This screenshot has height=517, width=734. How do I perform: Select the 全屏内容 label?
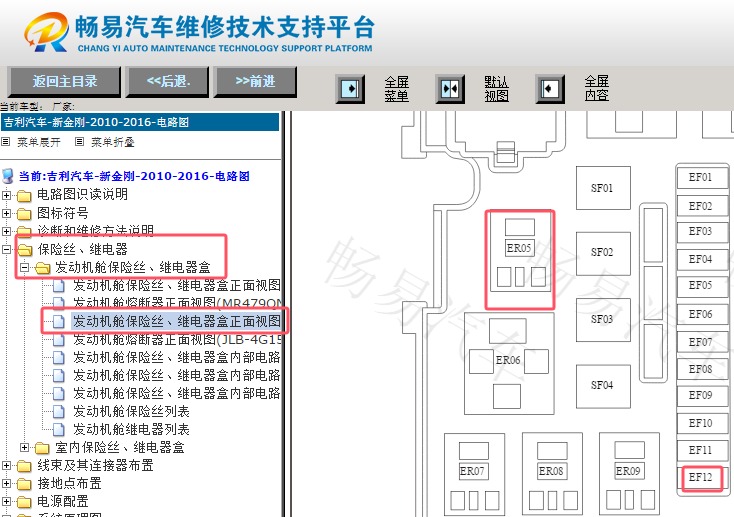[x=596, y=89]
